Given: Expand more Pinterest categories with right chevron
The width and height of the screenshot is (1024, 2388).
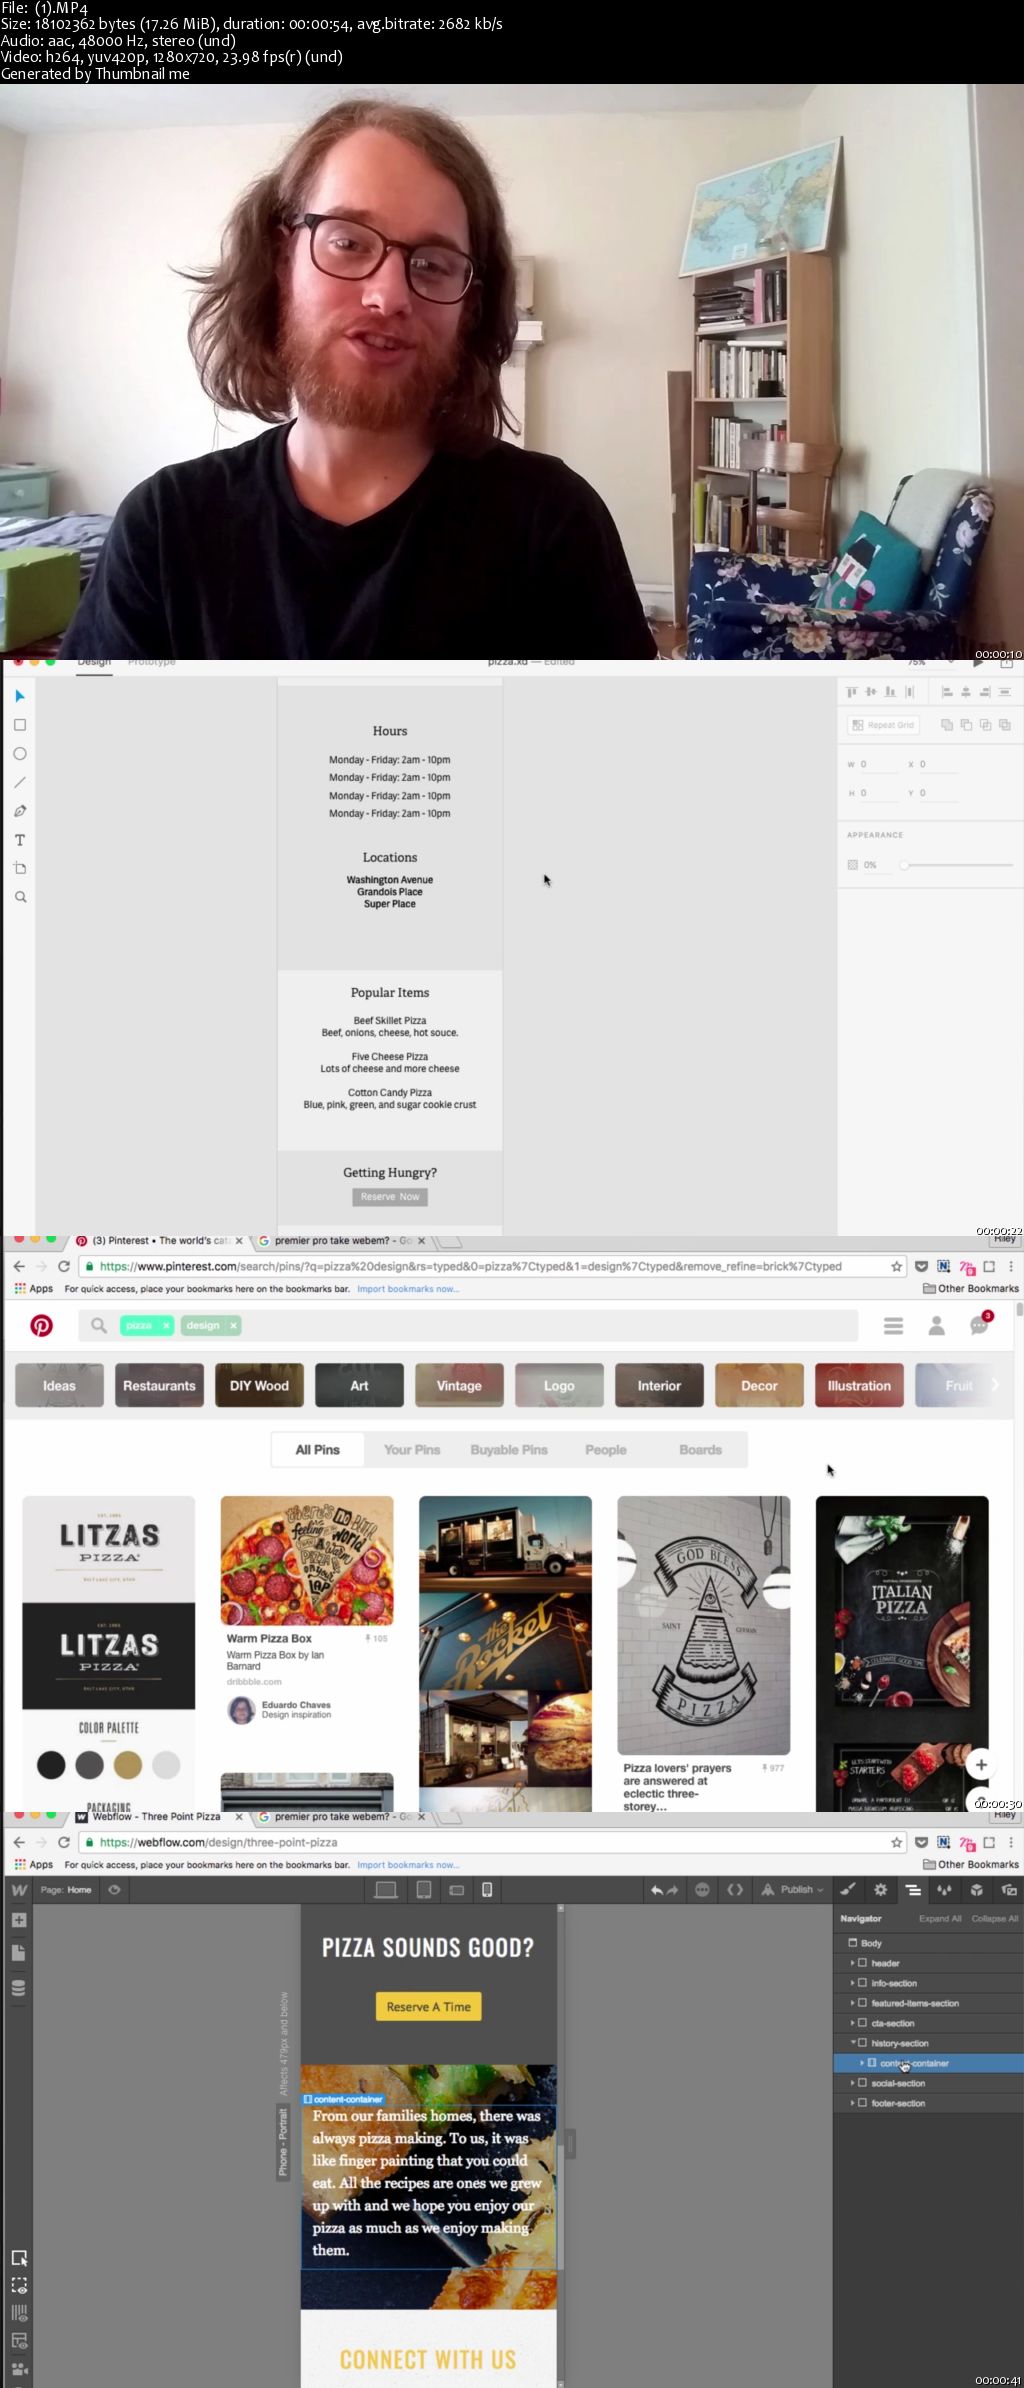Looking at the screenshot, I should [x=995, y=1385].
